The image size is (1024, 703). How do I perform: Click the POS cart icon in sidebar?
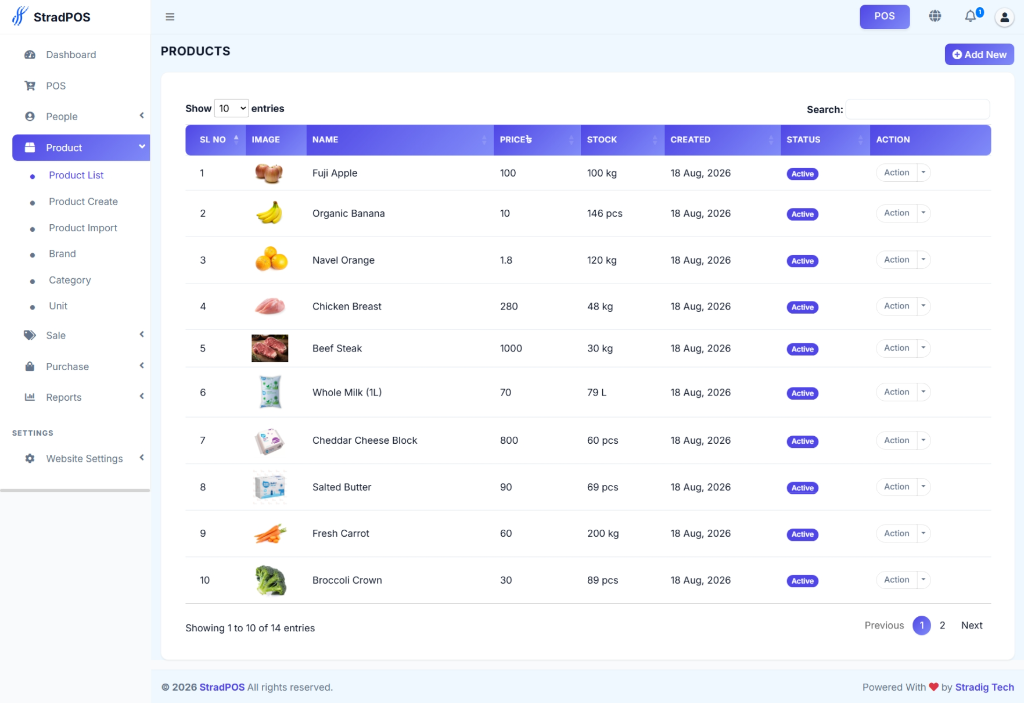(x=30, y=86)
